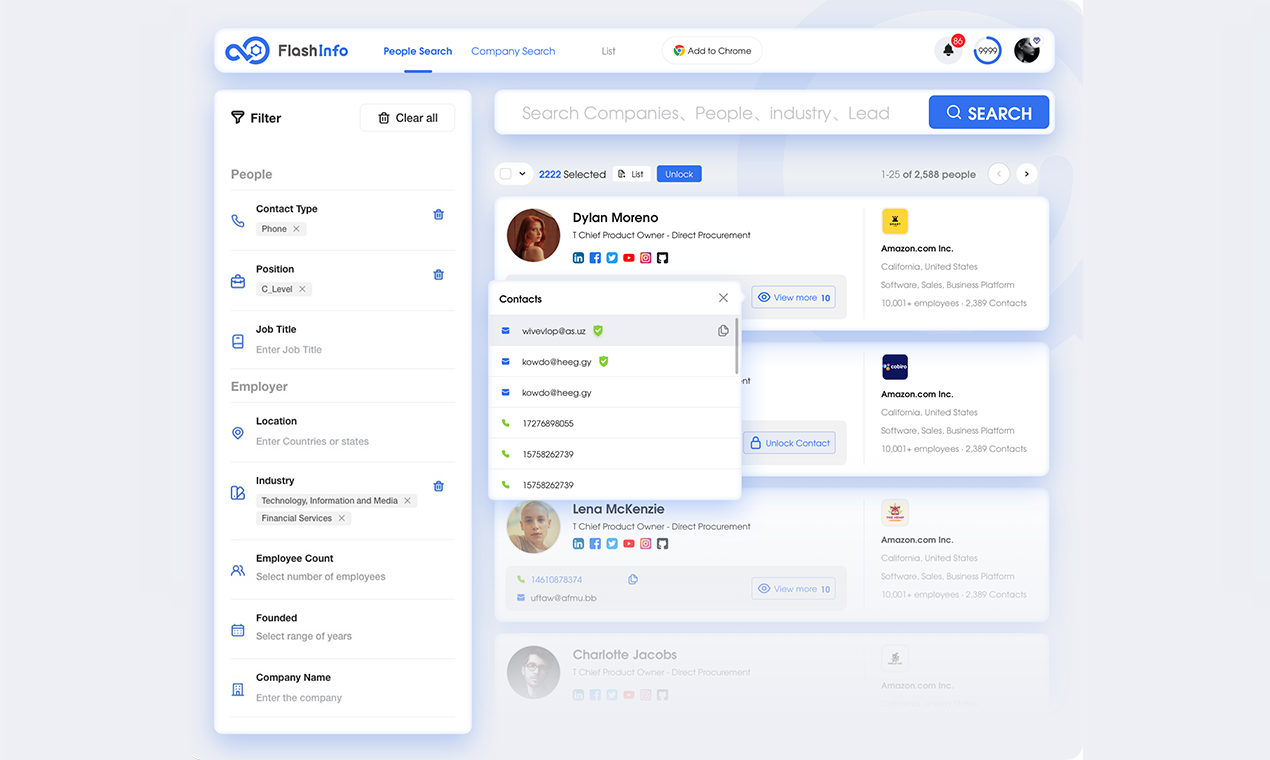Screen dimensions: 1270x760
Task: Click the Unlock Contact button
Action: tap(789, 443)
